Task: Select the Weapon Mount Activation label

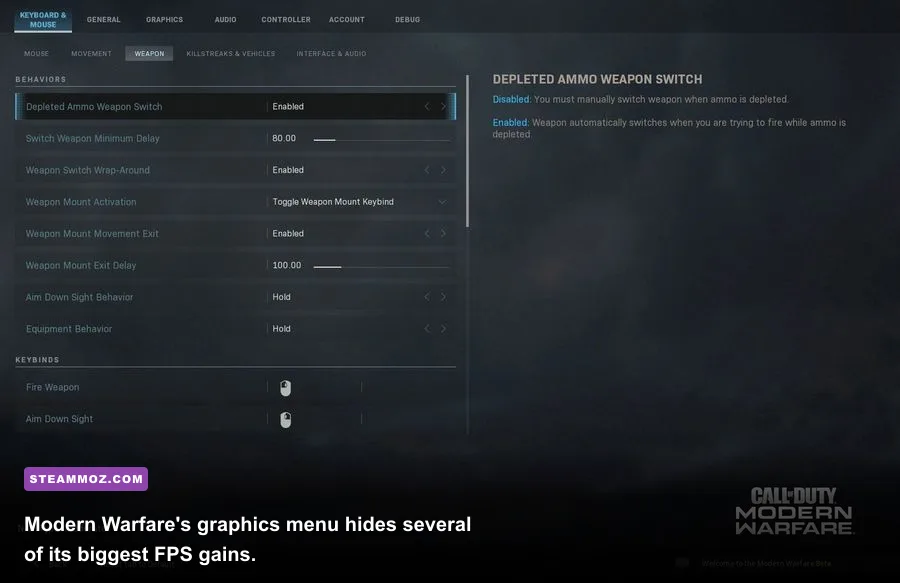Action: (81, 202)
